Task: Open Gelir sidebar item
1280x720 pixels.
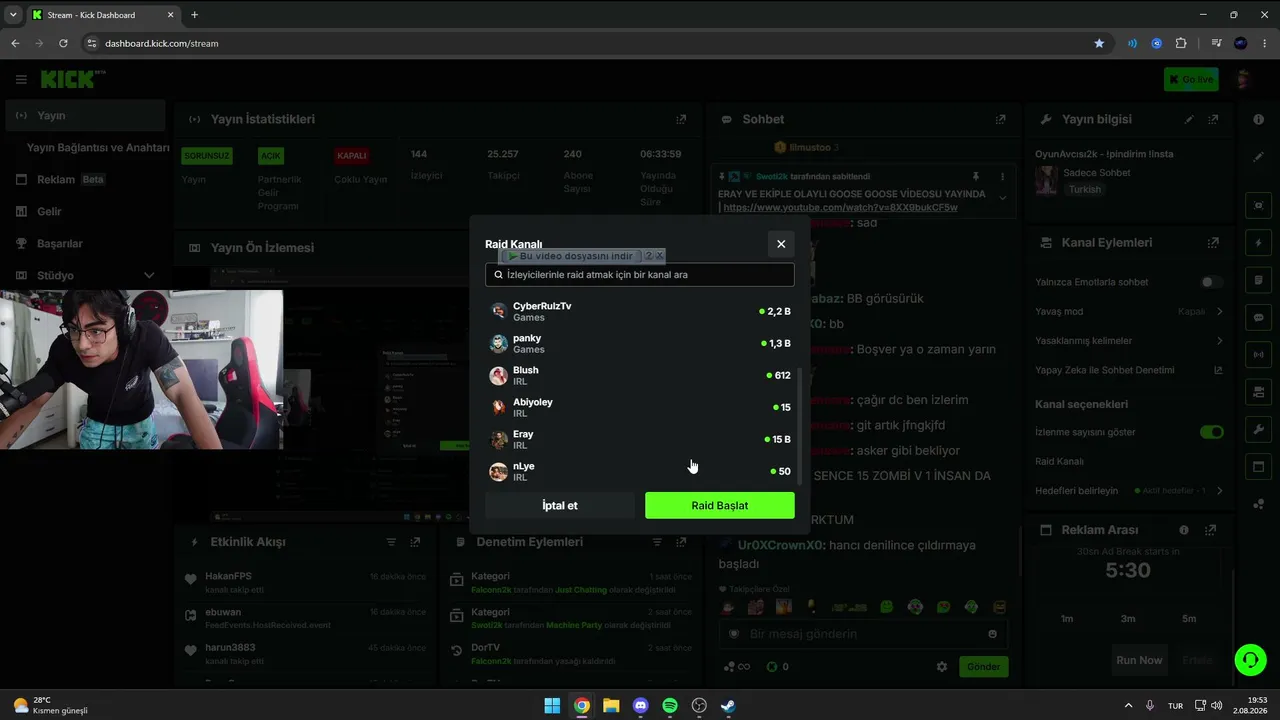Action: coord(85,211)
